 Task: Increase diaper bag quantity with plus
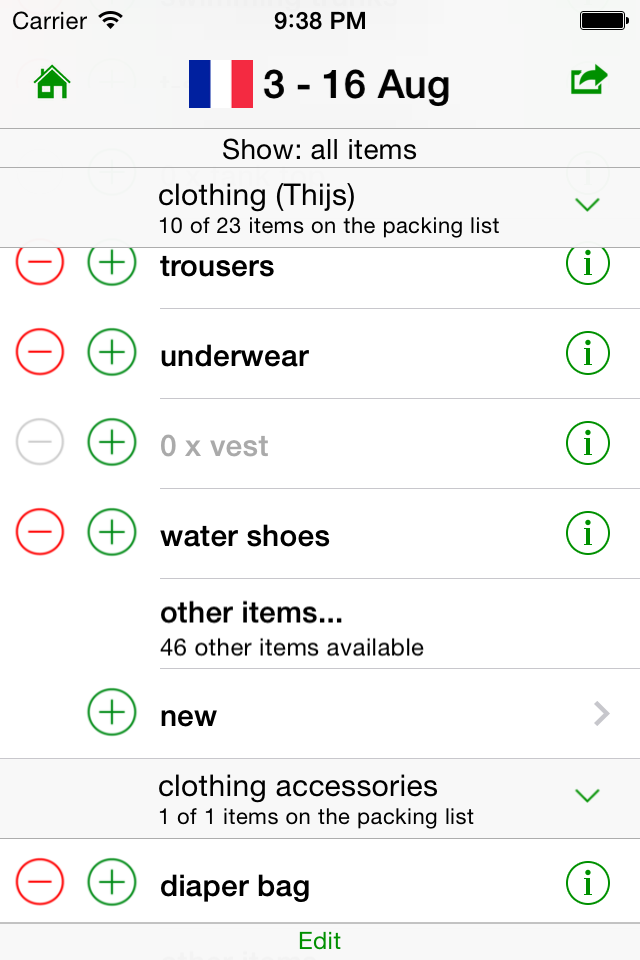112,882
